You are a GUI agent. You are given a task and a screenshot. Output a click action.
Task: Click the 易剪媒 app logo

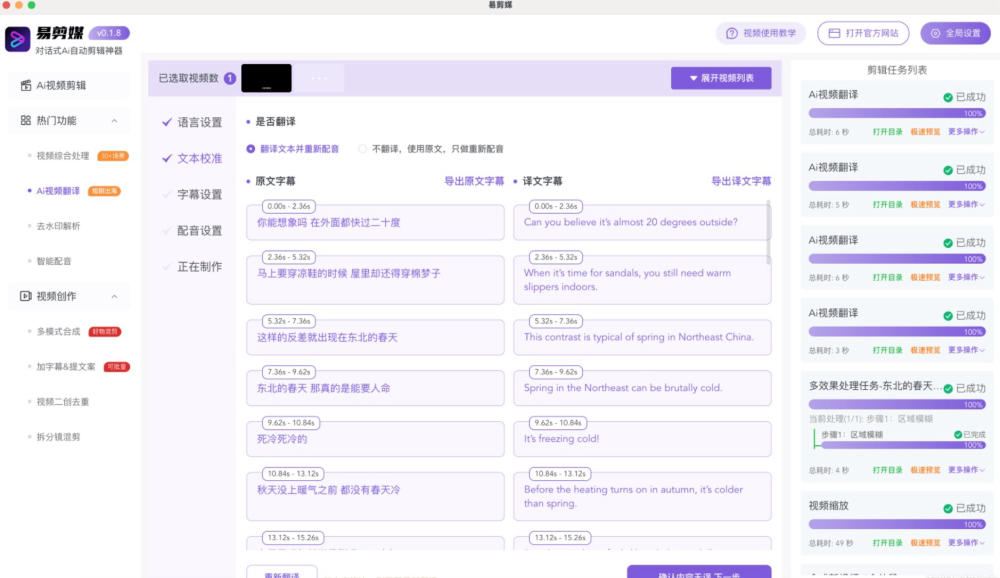[x=19, y=36]
